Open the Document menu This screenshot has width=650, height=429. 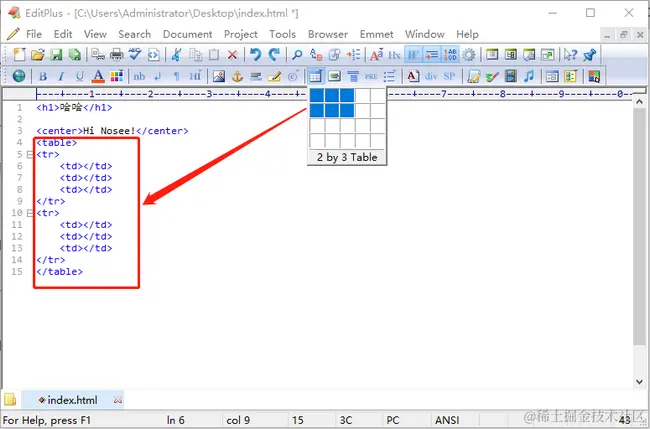click(x=187, y=34)
